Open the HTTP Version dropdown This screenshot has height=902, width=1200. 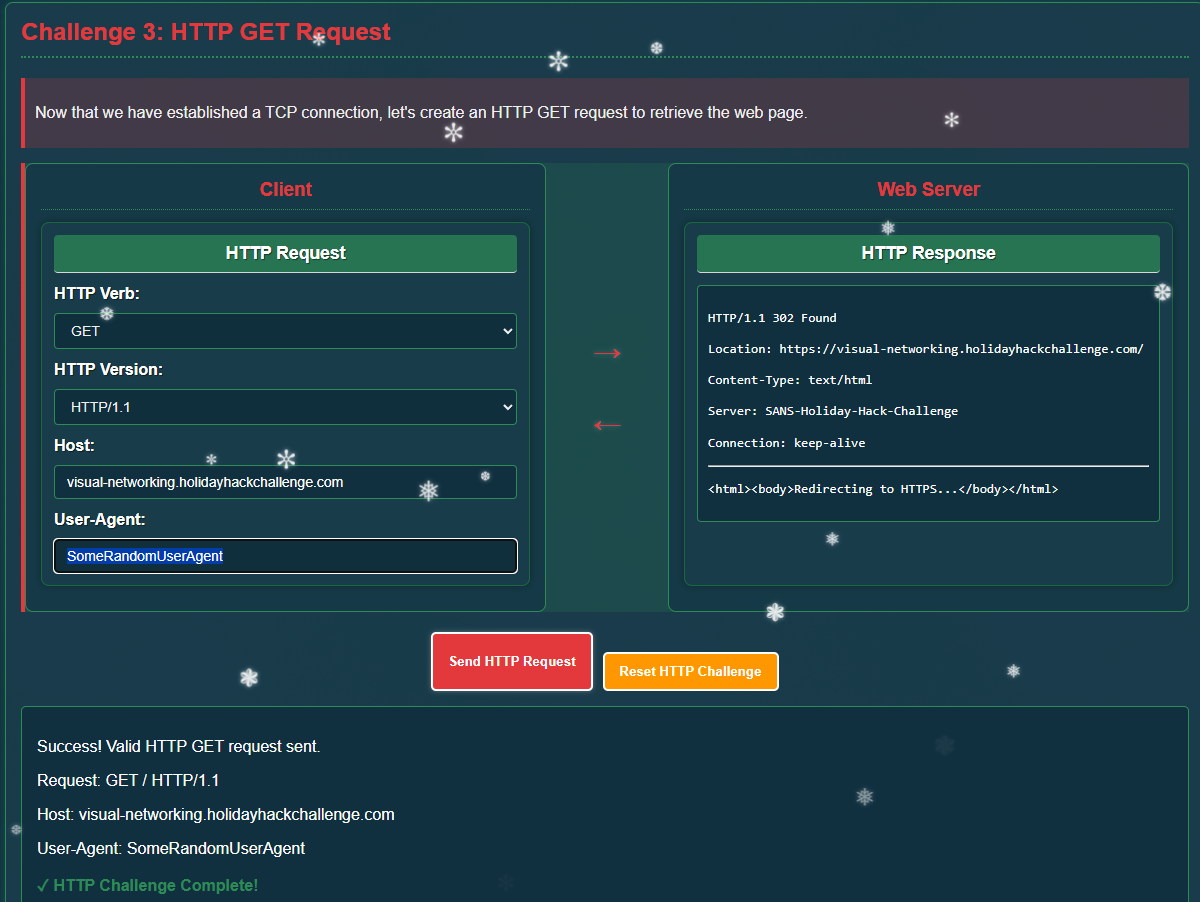point(285,407)
